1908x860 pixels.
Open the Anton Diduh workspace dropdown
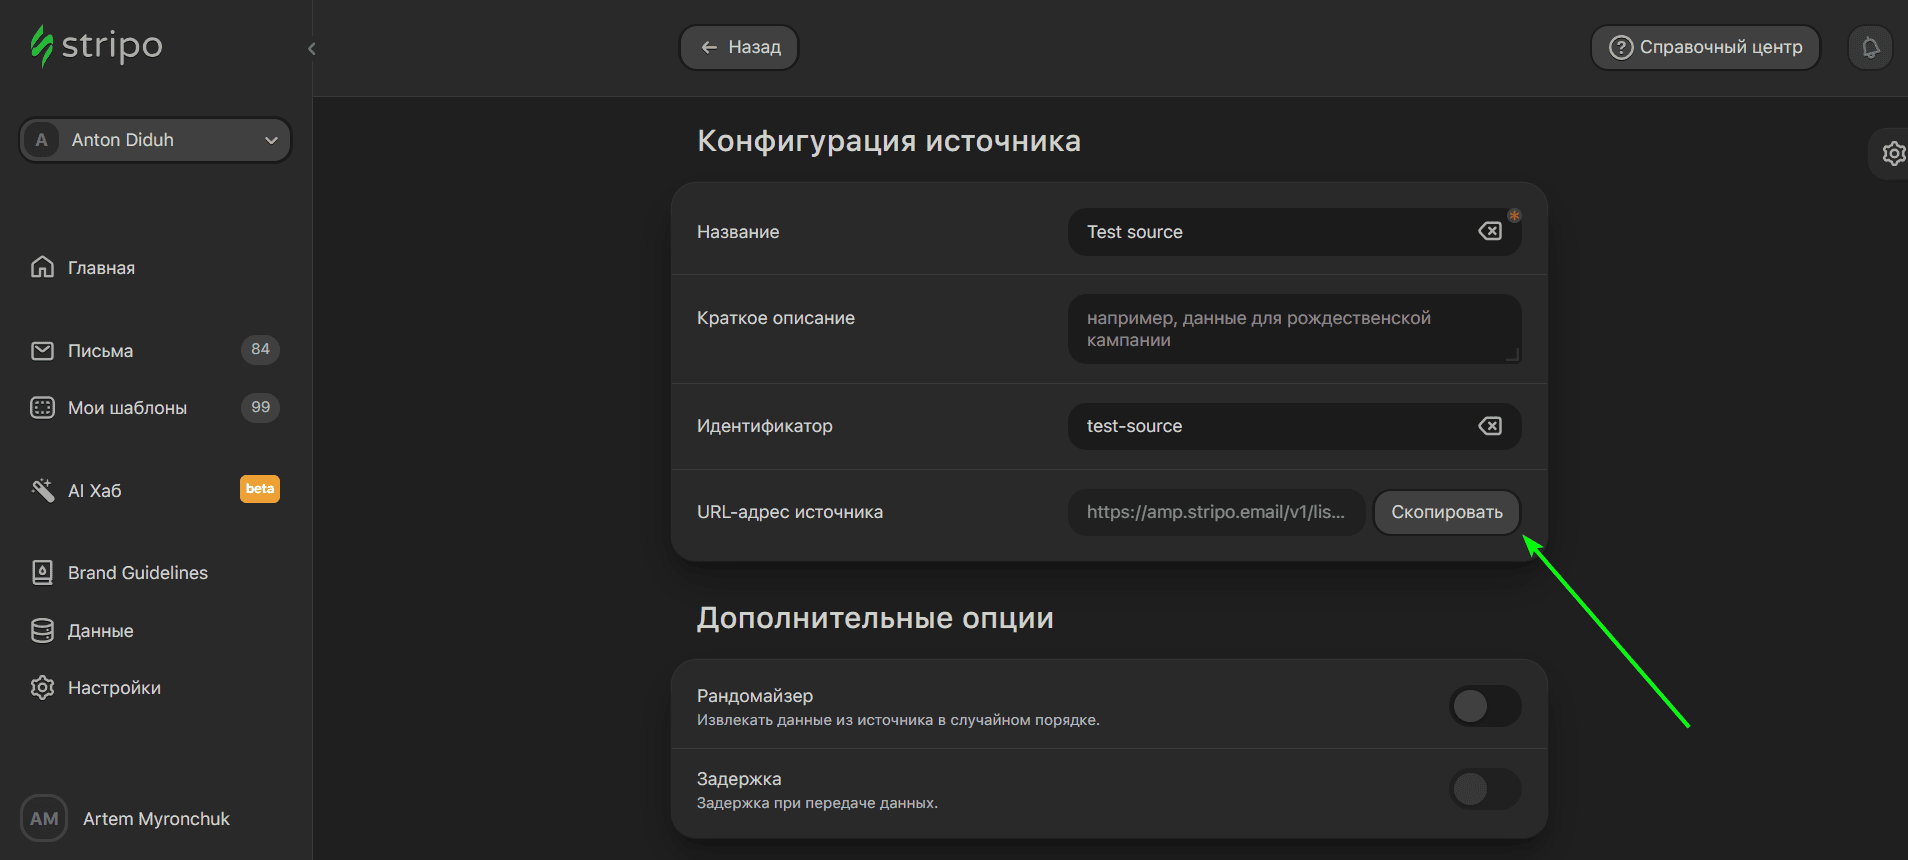pos(155,140)
